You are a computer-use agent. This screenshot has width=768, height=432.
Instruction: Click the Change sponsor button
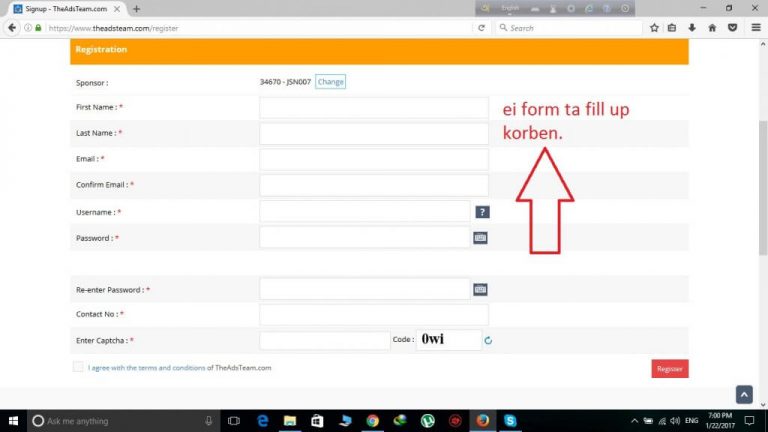coord(330,82)
